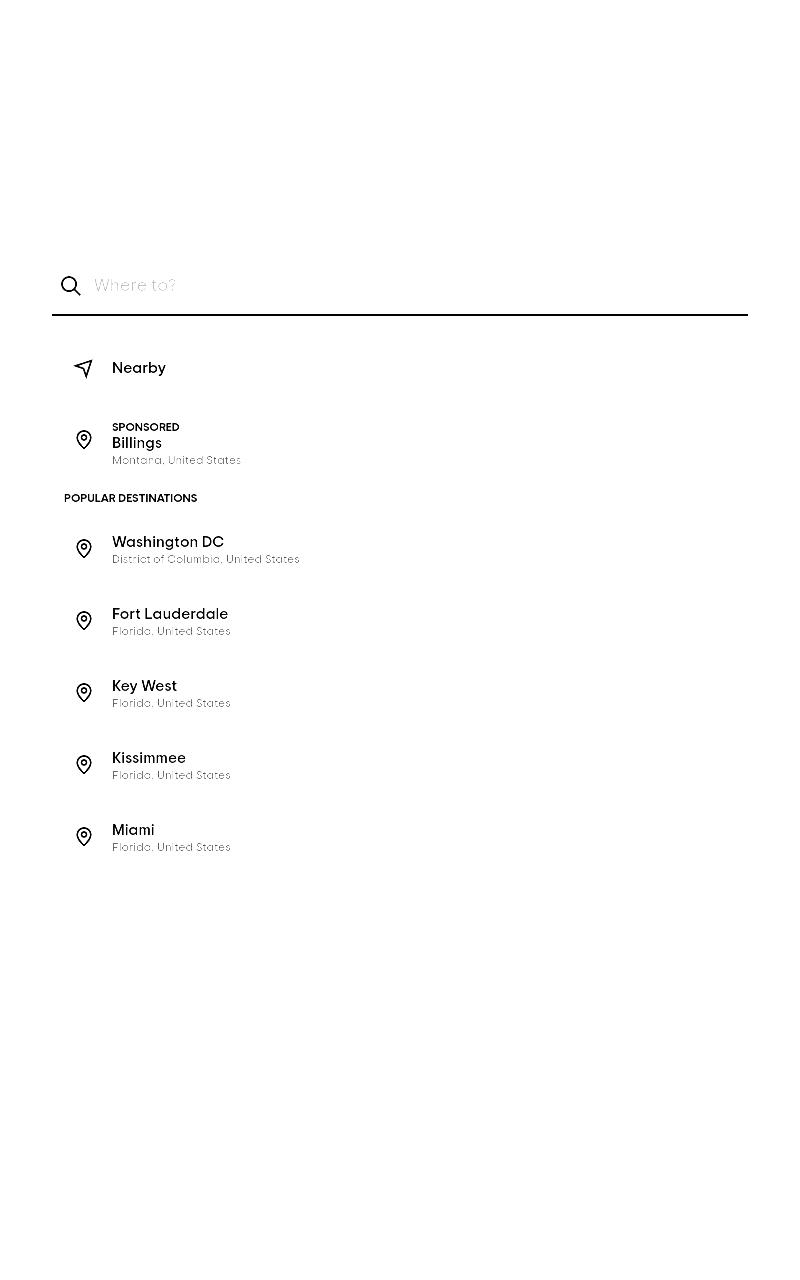Image resolution: width=800 pixels, height=1280 pixels.
Task: Click the magnifying glass search icon
Action: pyautogui.click(x=71, y=286)
